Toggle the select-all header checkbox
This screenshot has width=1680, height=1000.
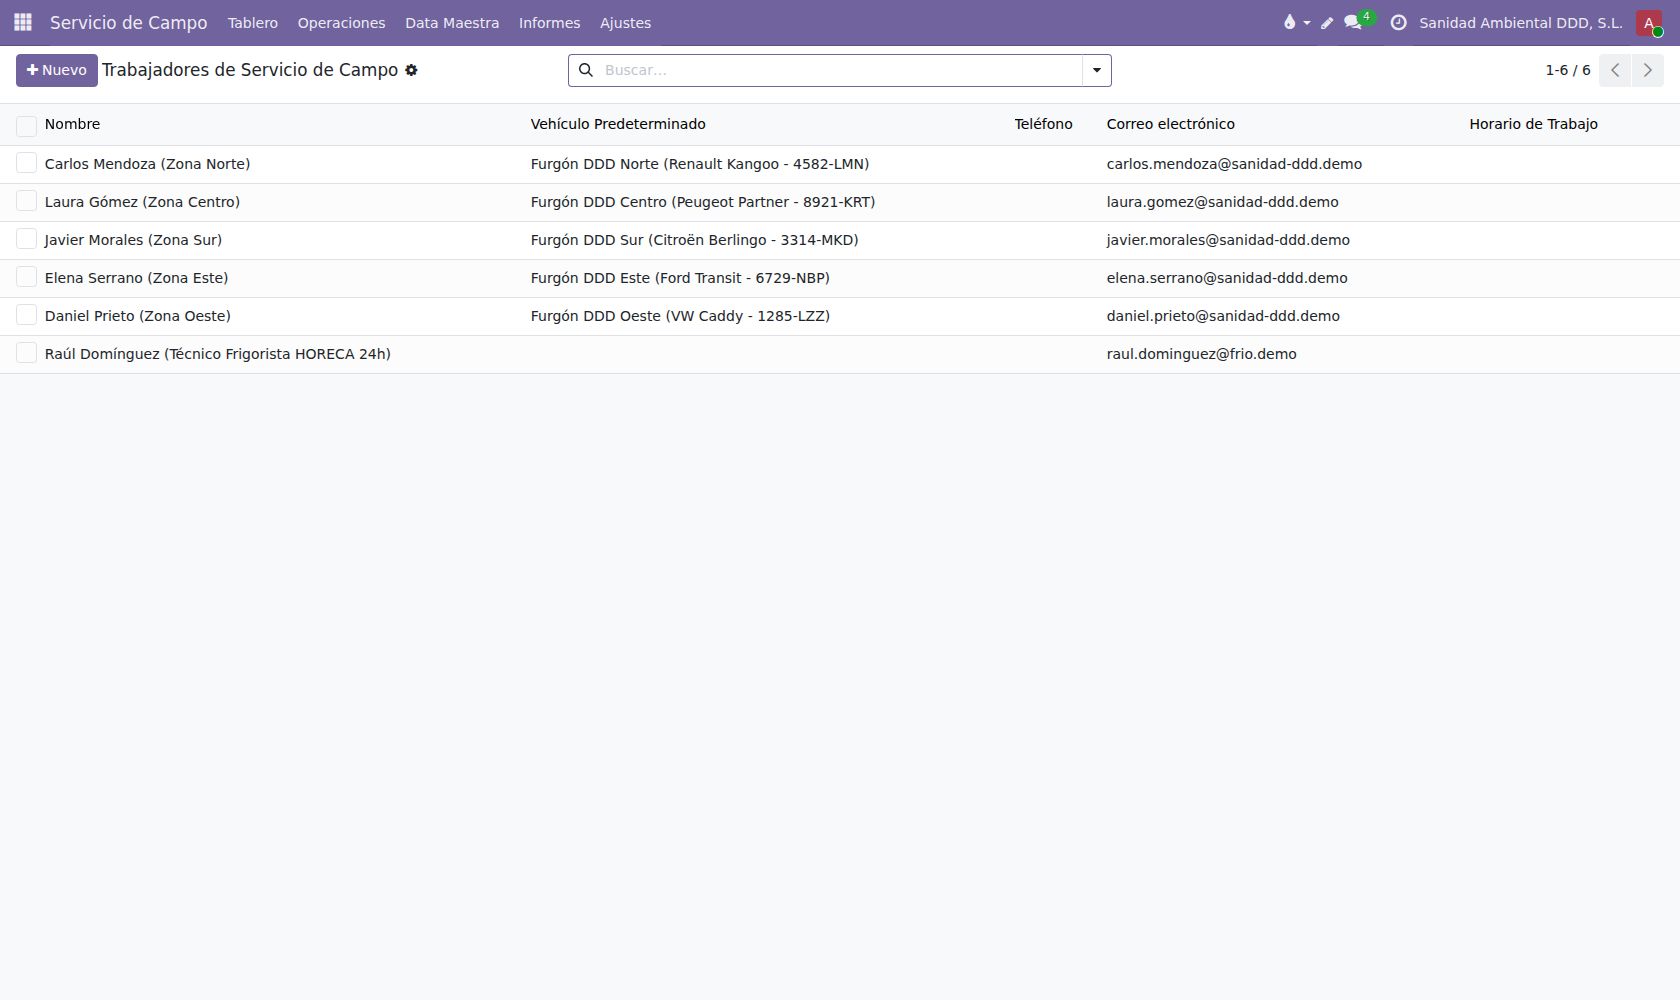click(26, 125)
